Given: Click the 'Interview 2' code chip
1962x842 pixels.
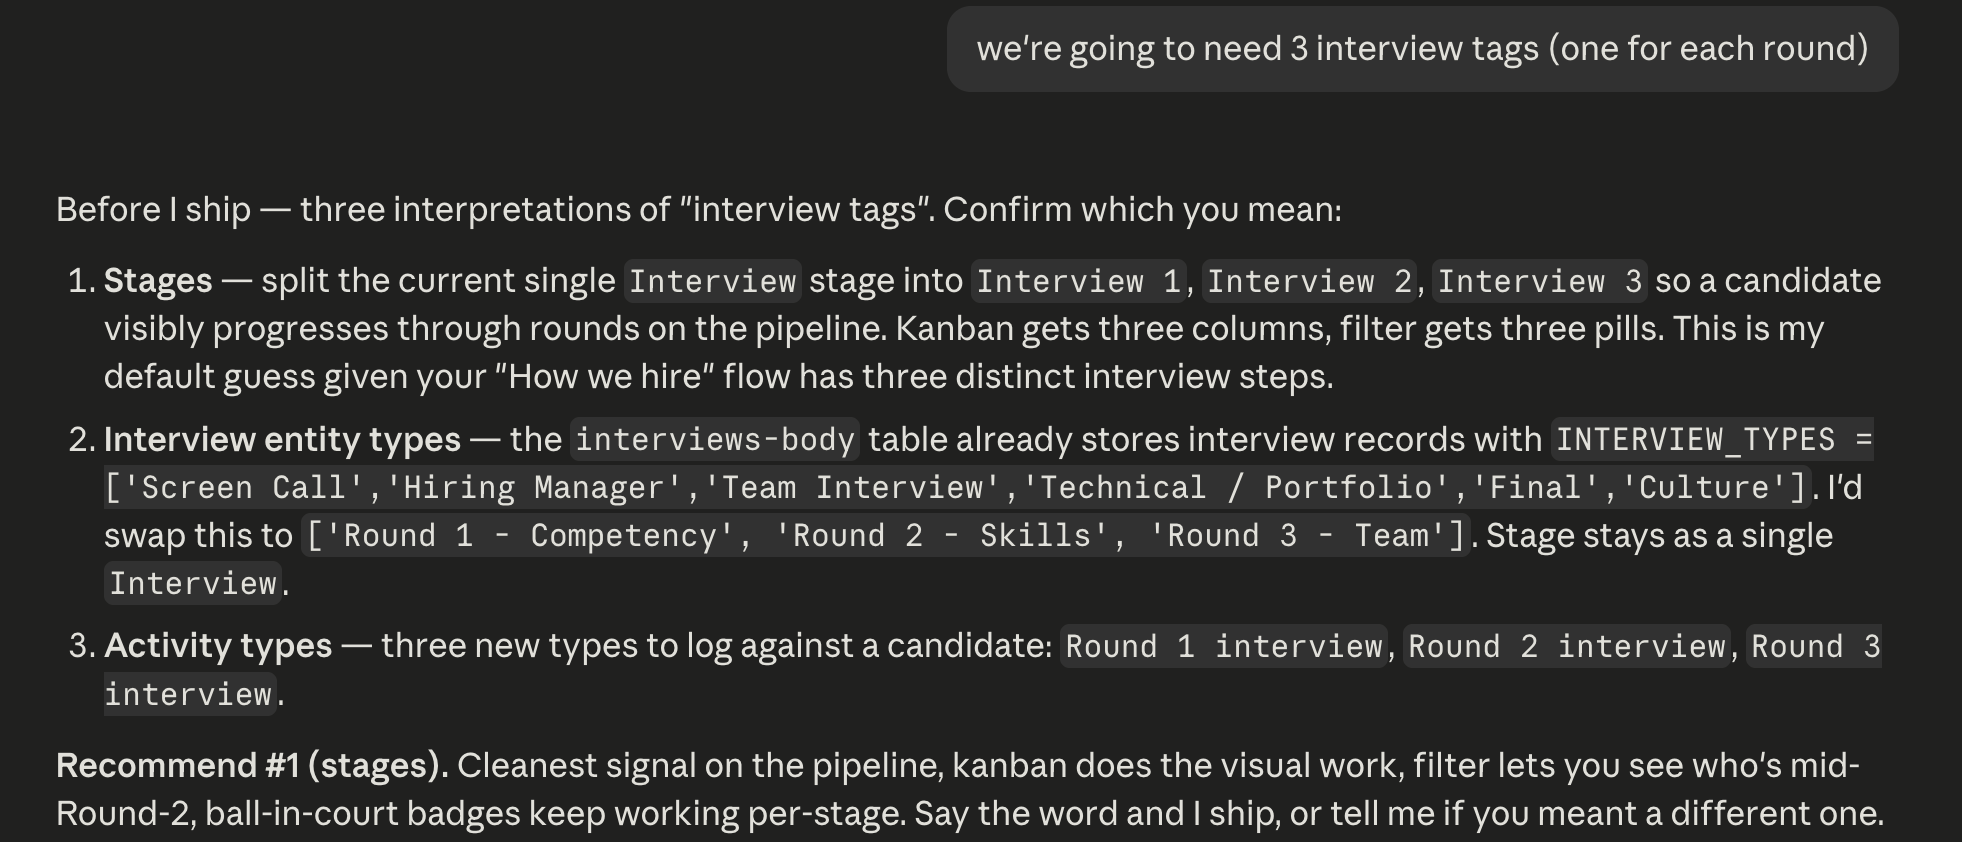Looking at the screenshot, I should (1309, 281).
